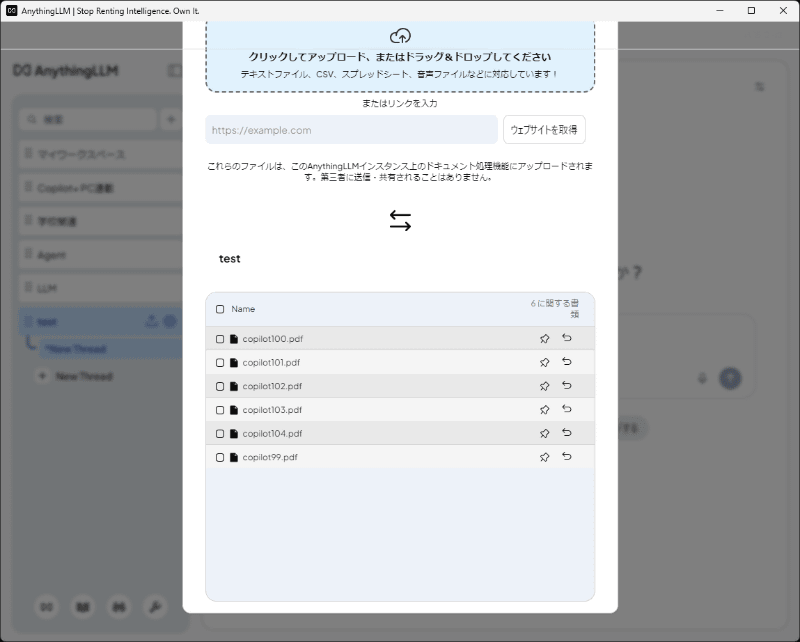The image size is (800, 642).
Task: Toggle the Name select-all checkbox
Action: [x=220, y=309]
